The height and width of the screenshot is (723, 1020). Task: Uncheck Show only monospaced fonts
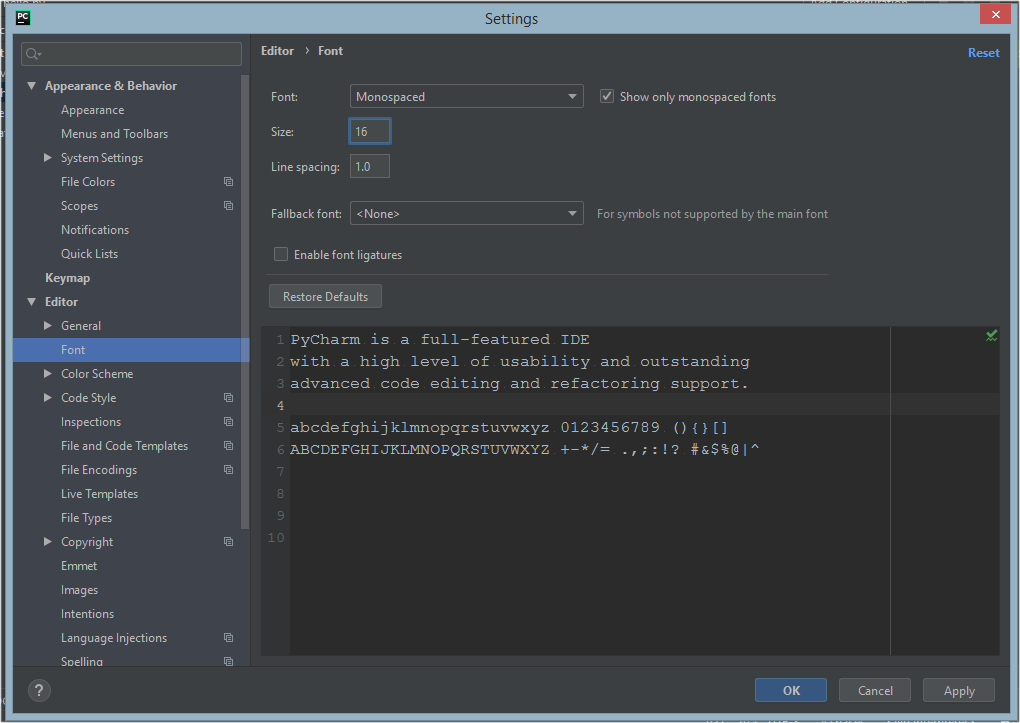click(x=607, y=96)
